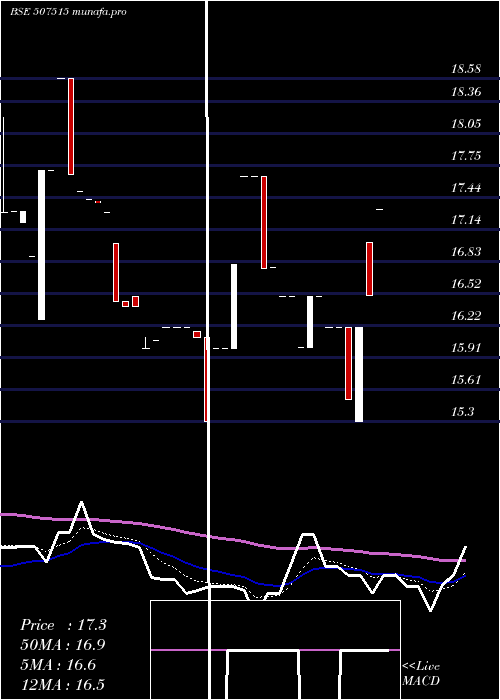Click the 17.75 price level label
The height and width of the screenshot is (700, 500).
[x=466, y=156]
